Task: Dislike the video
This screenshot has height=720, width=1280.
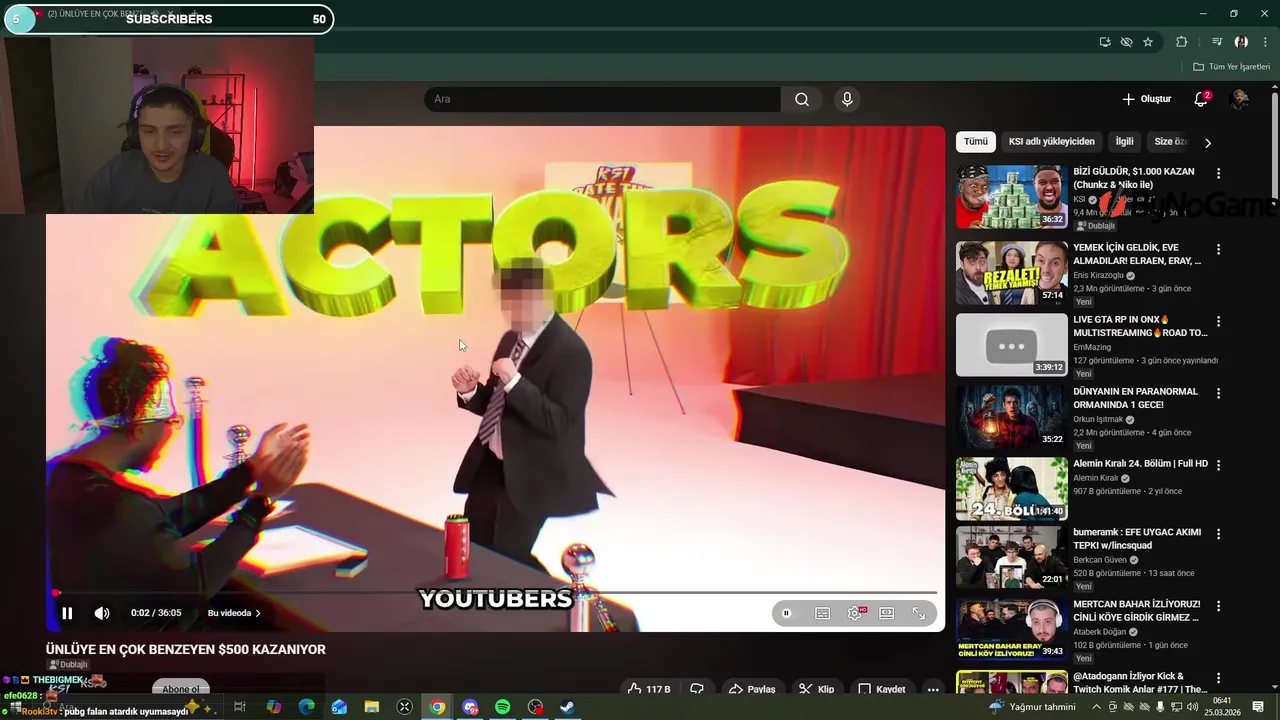Action: click(x=697, y=689)
